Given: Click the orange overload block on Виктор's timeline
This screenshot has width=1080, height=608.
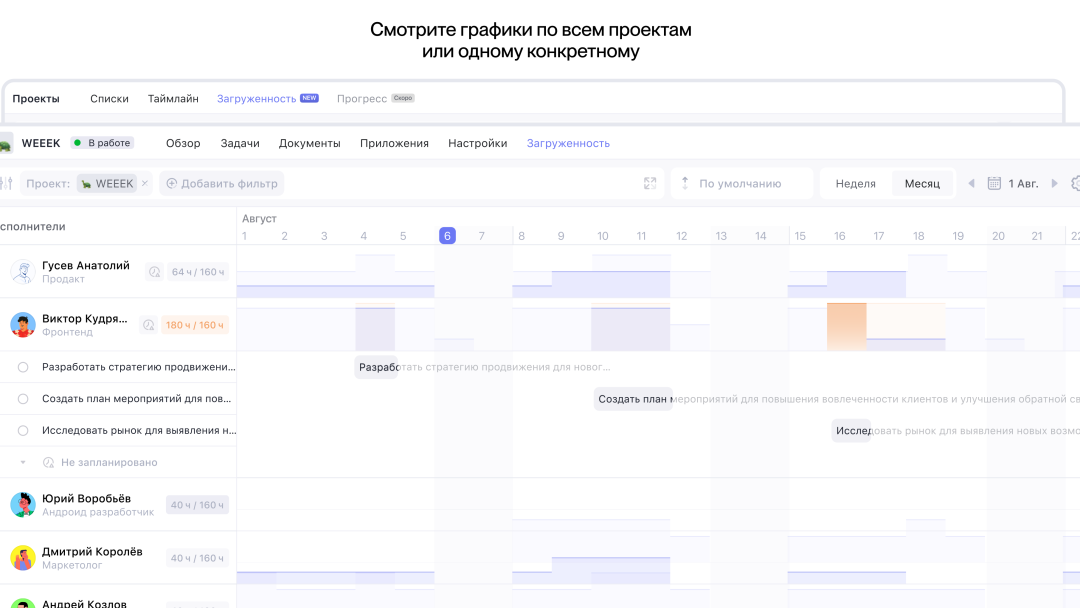Looking at the screenshot, I should tap(846, 325).
